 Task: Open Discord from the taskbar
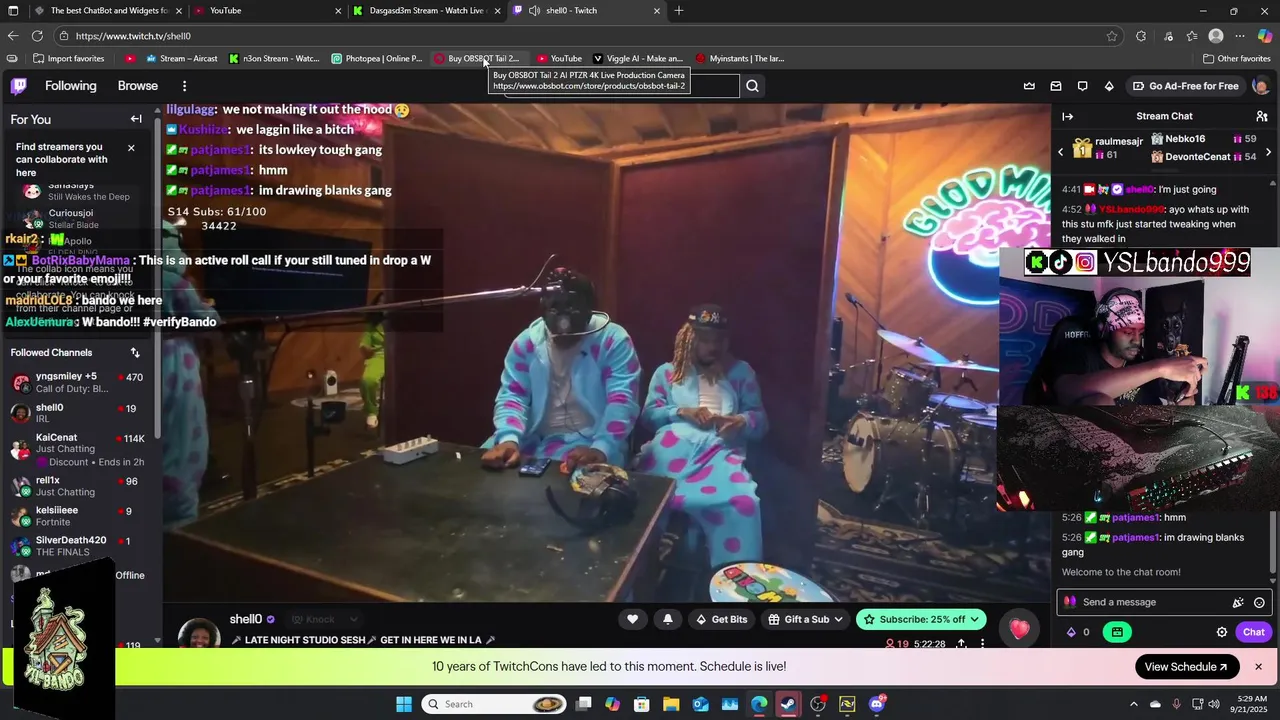coord(877,704)
